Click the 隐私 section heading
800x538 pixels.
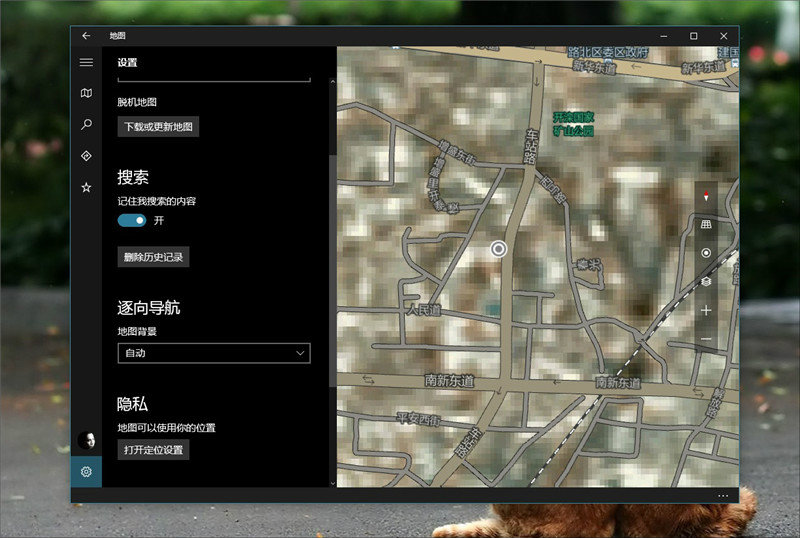tap(133, 404)
